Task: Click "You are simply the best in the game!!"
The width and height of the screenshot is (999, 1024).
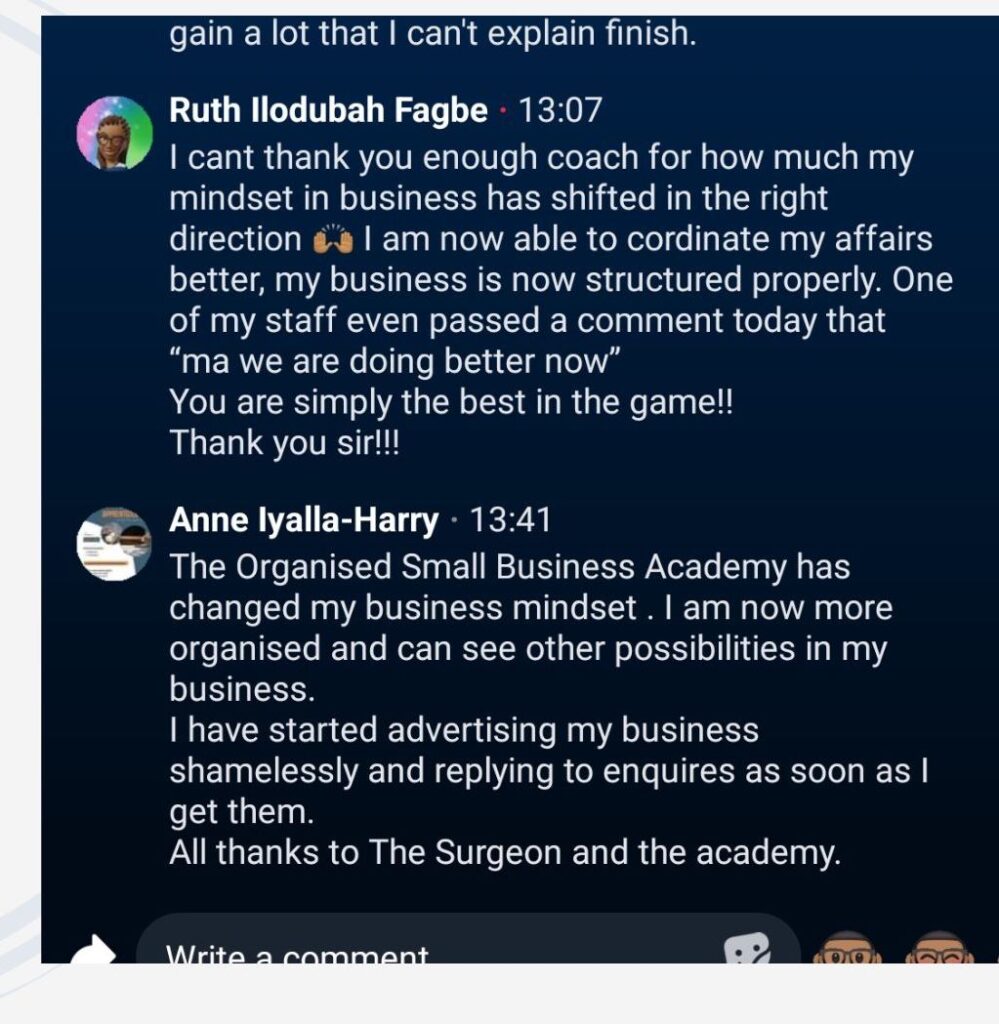Action: [452, 402]
